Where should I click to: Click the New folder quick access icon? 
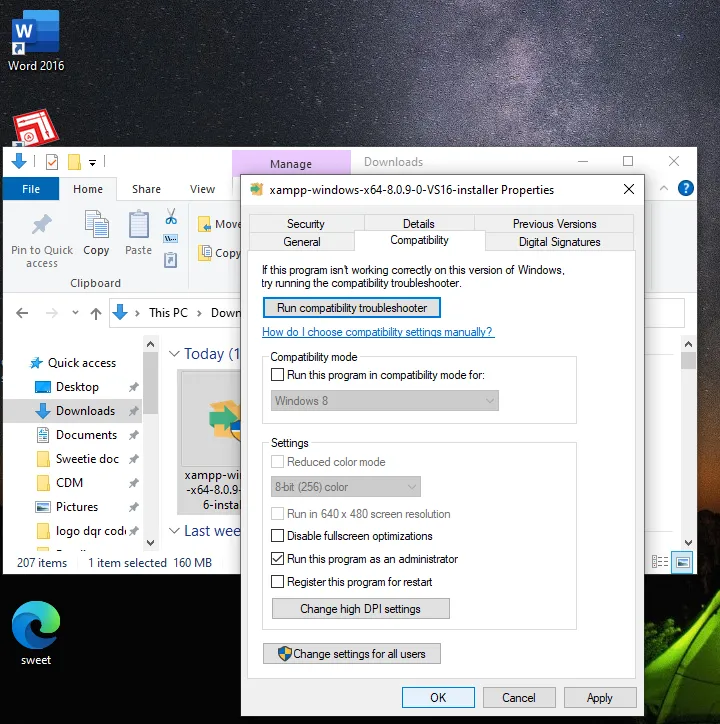click(74, 162)
